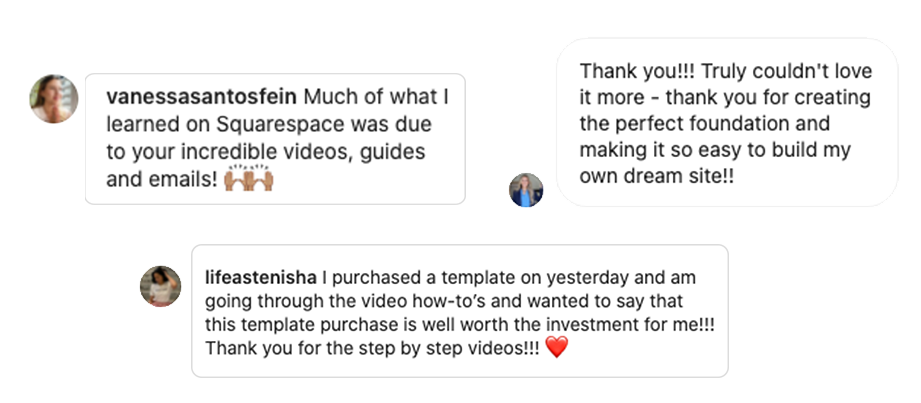The image size is (921, 403).
Task: Click 'Thank you for the step by step videos!!!'
Action: tap(372, 348)
